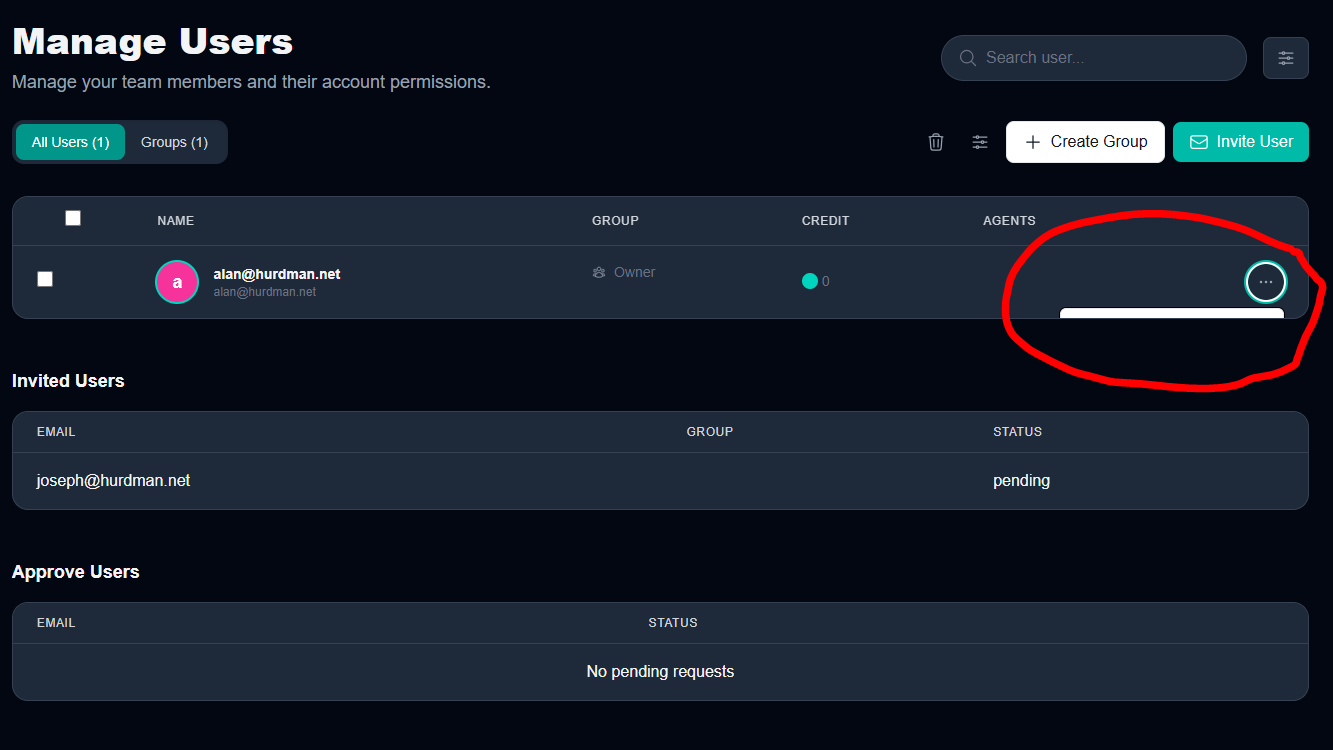This screenshot has height=750, width=1333.
Task: Click the AGENTS column header
Action: click(x=1009, y=221)
